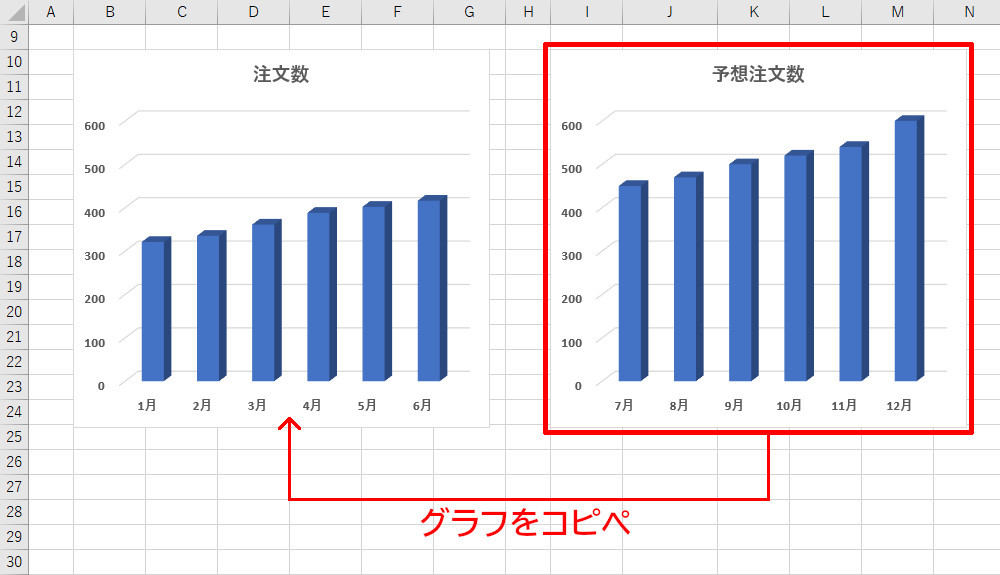
Task: Select the 6月 bar in 注文数 chart
Action: coord(432,289)
